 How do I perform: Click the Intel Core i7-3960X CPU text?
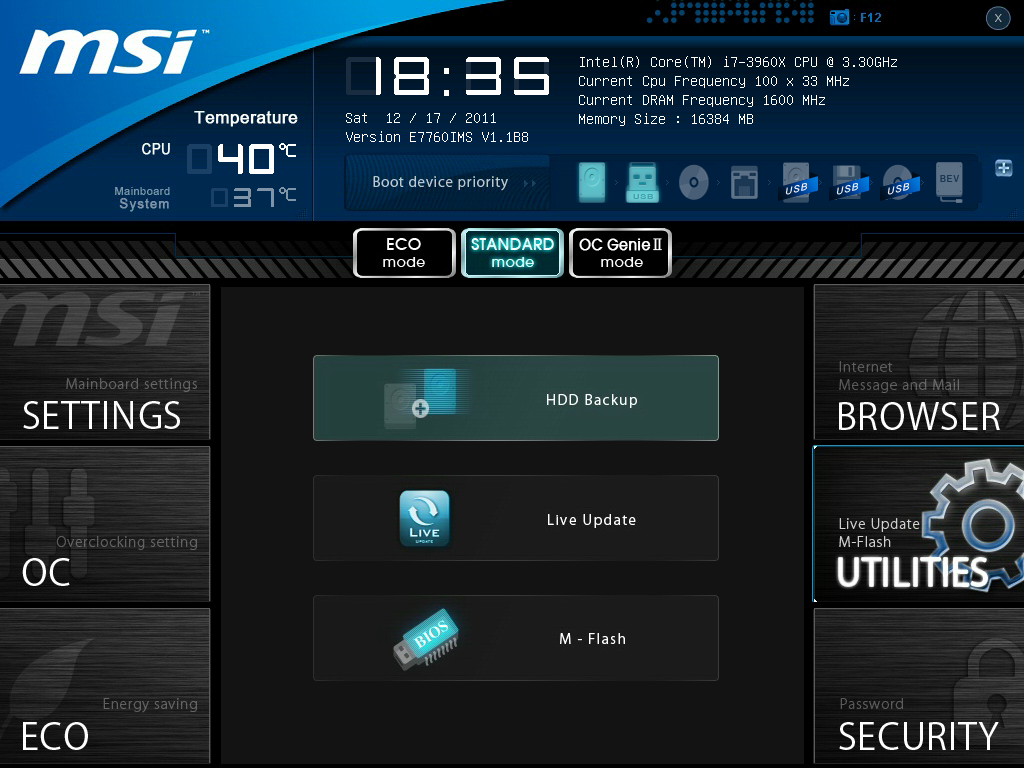(x=737, y=62)
